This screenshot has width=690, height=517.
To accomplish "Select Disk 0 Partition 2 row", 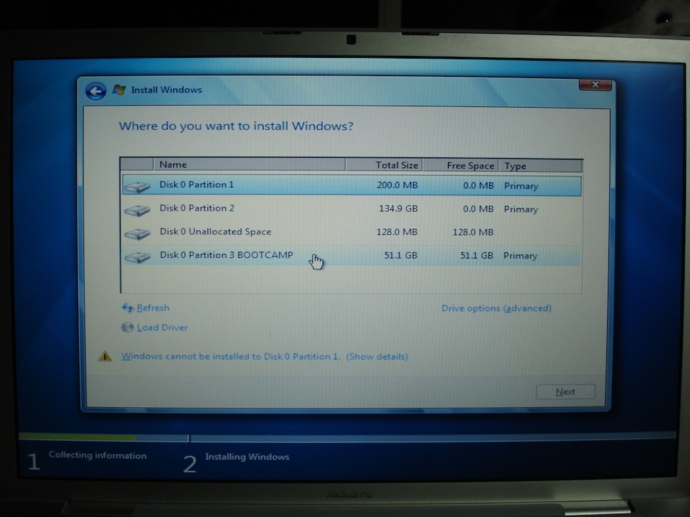I will pos(352,209).
